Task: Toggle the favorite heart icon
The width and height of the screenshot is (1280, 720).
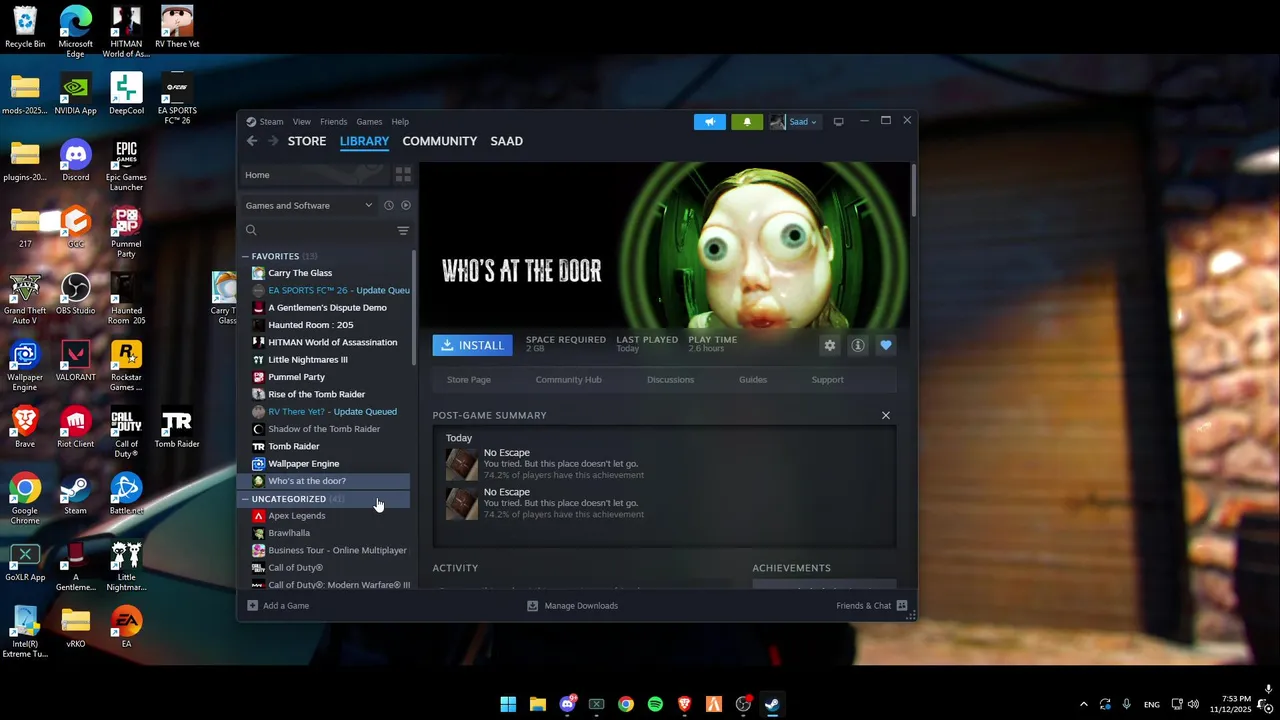Action: [x=885, y=345]
